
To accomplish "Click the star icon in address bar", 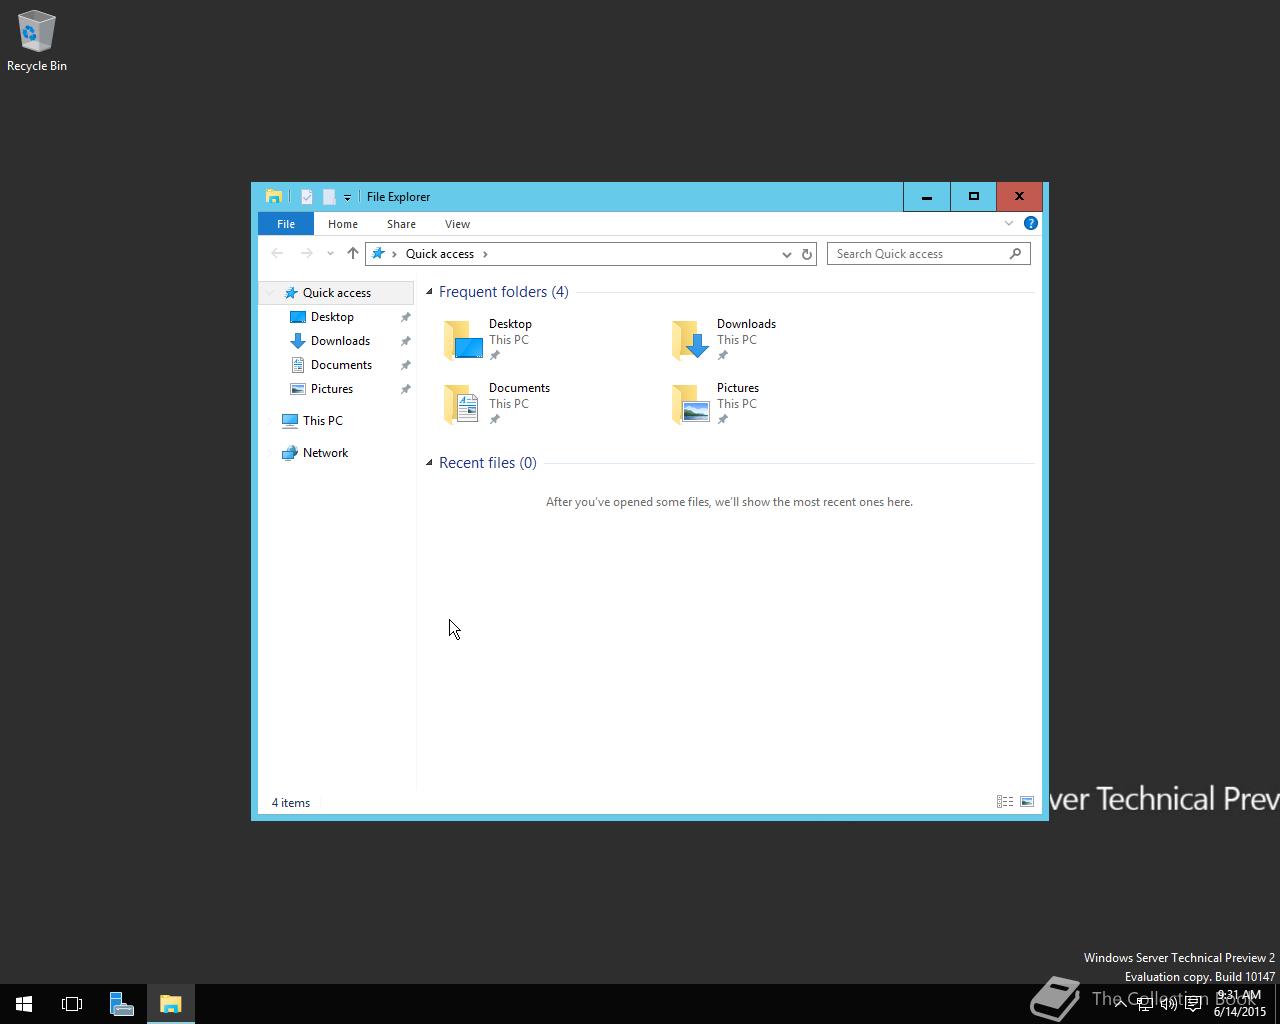I will click(378, 254).
